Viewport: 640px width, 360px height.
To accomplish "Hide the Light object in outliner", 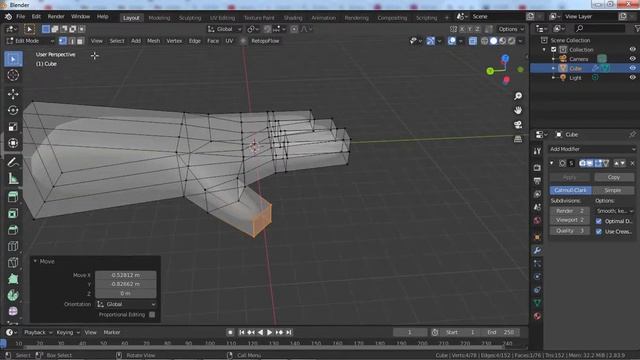I will (x=632, y=78).
